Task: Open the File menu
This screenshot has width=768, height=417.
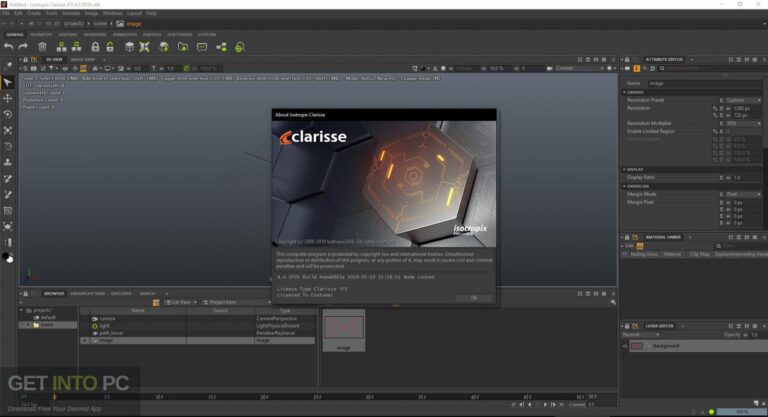Action: click(x=6, y=14)
